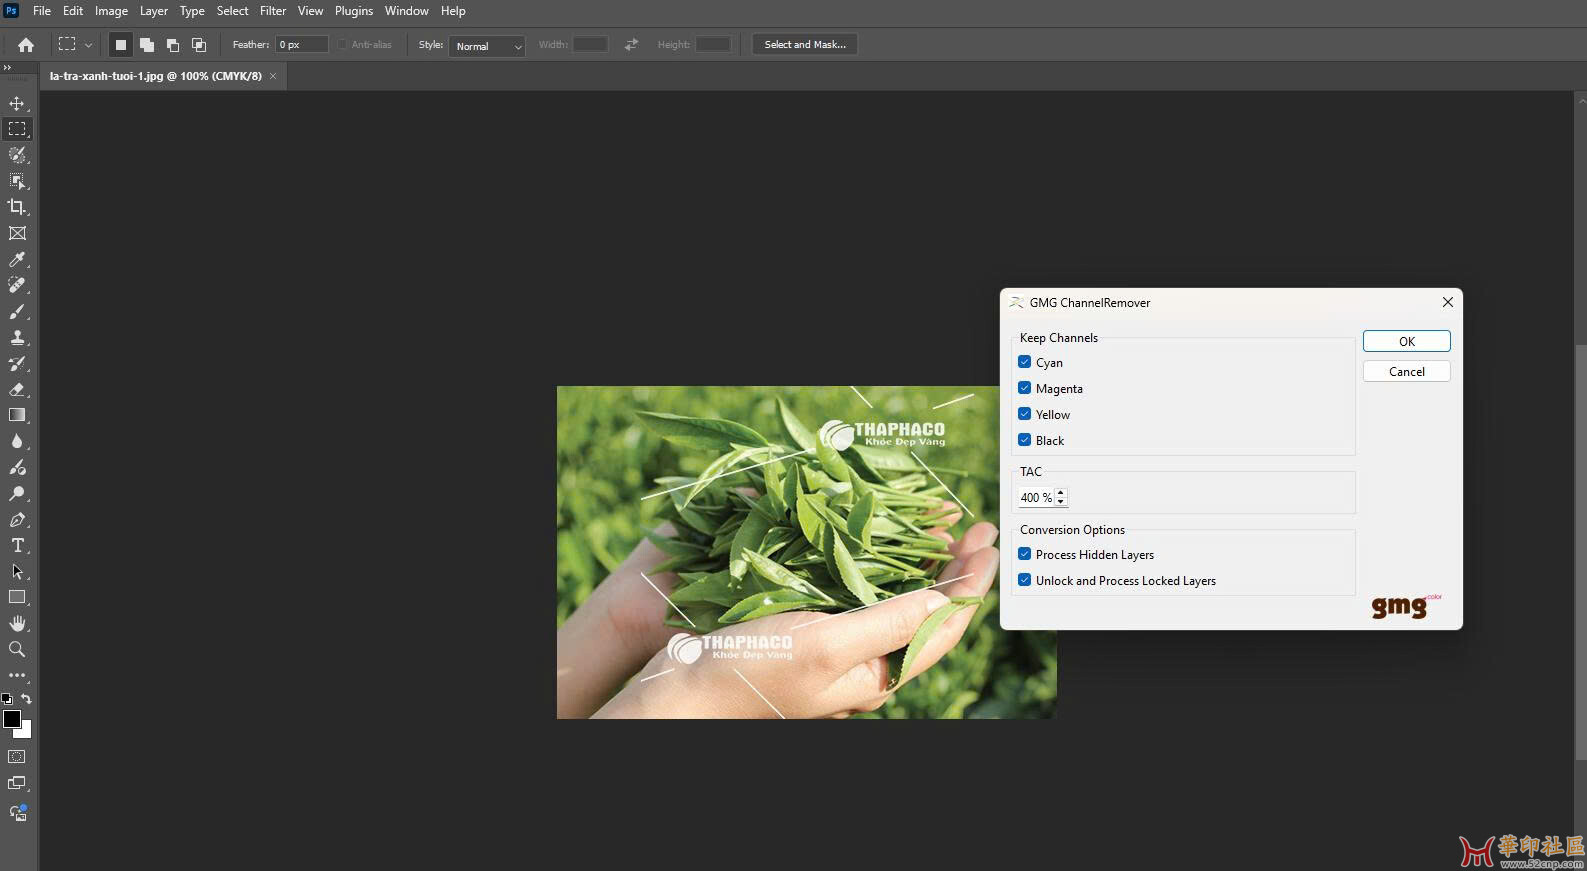1587x871 pixels.
Task: Open the Edit Toolbar three-dots menu
Action: [x=17, y=675]
